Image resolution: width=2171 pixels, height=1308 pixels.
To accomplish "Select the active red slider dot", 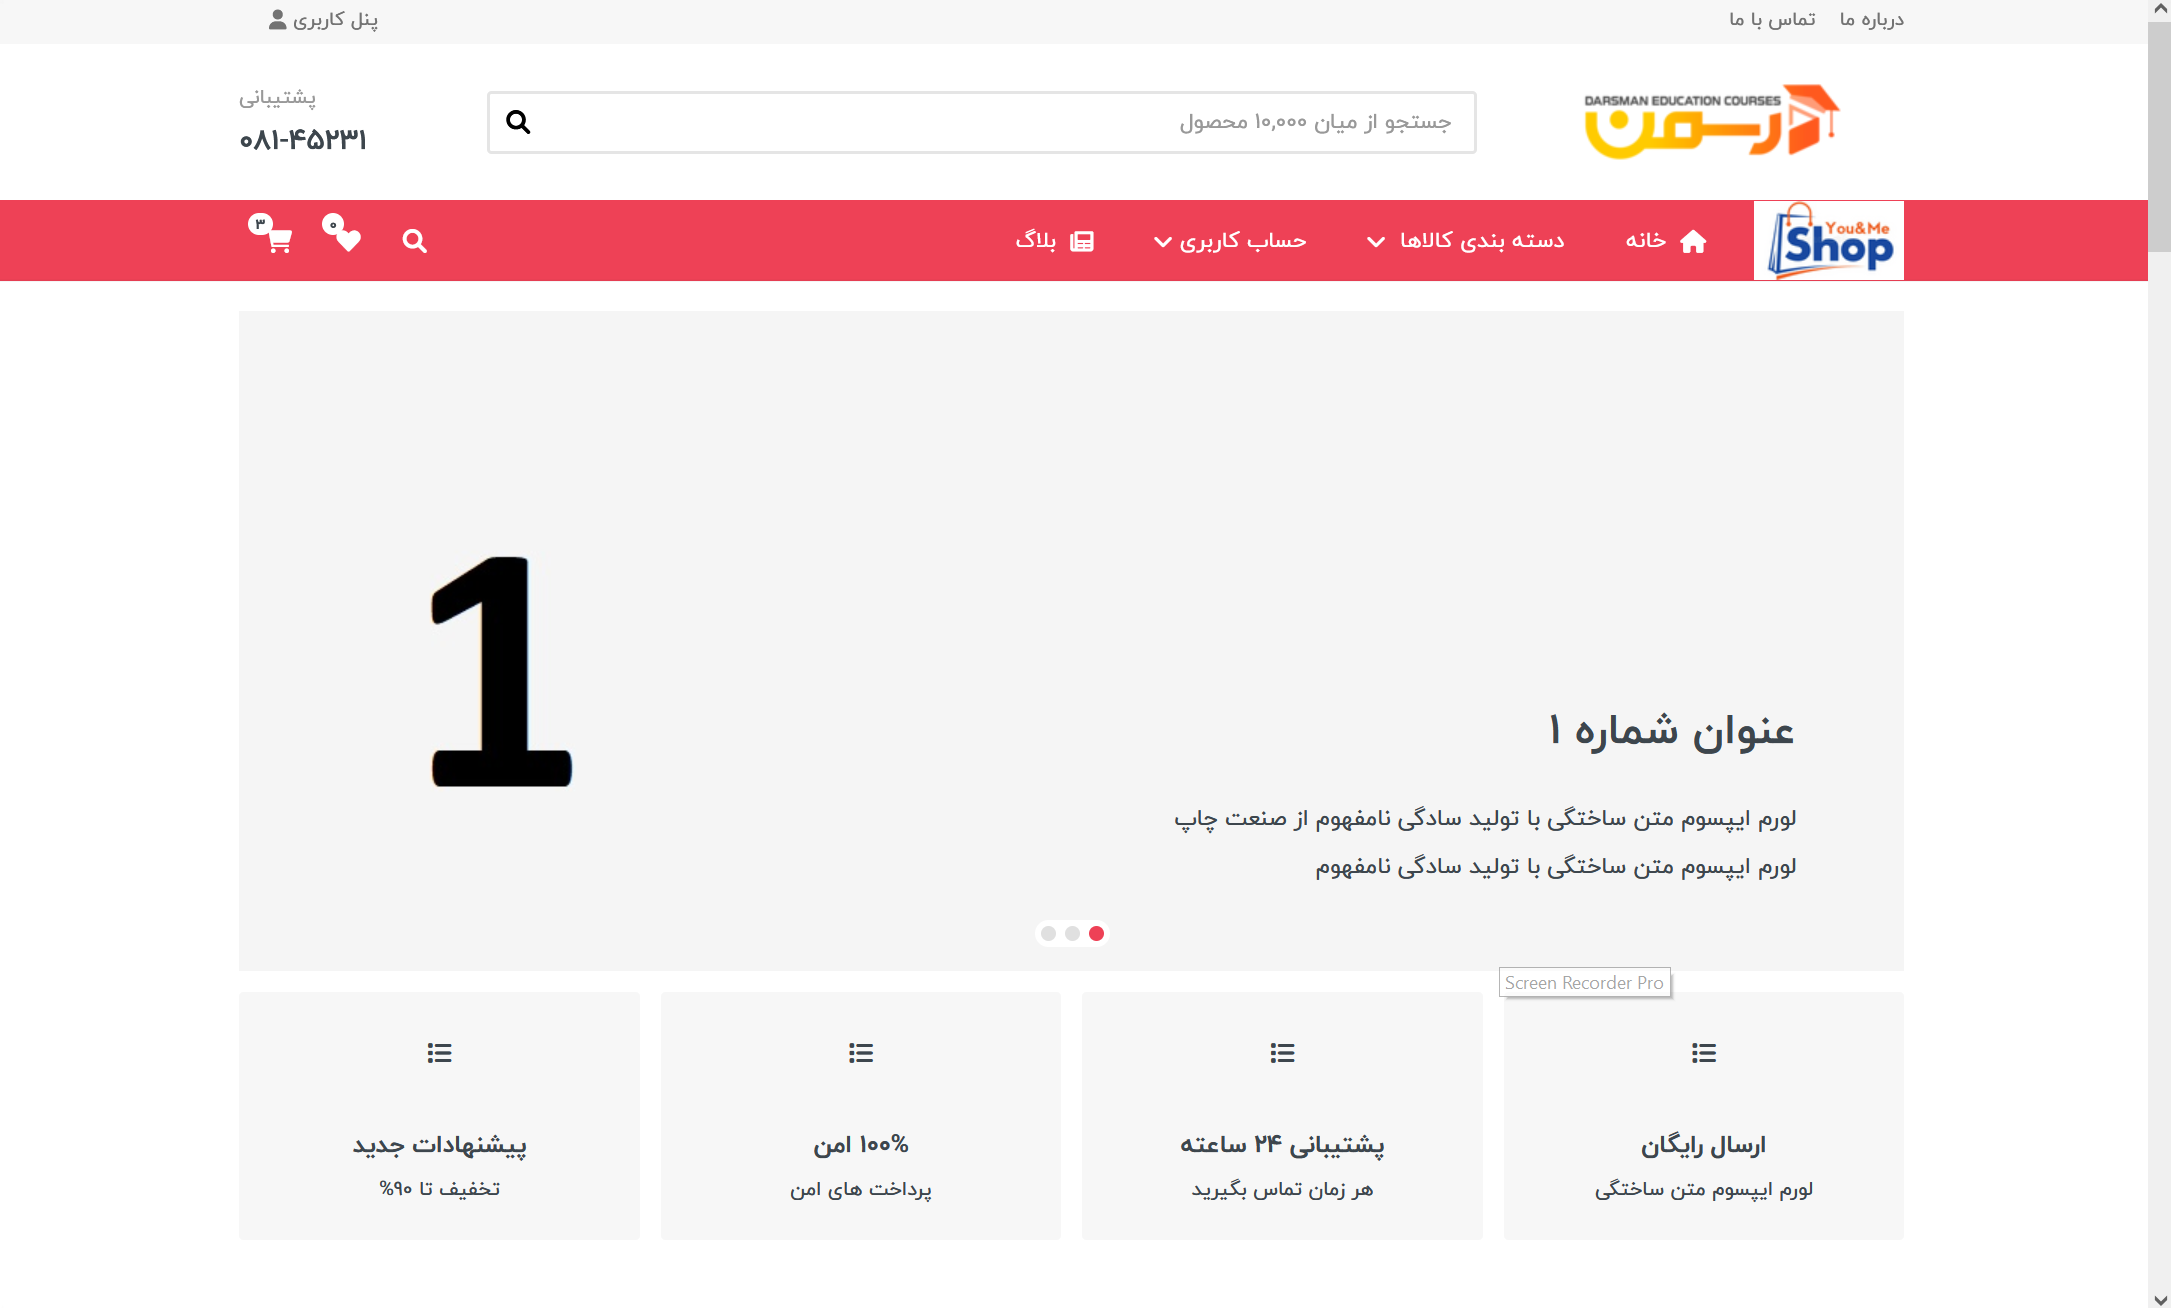I will pyautogui.click(x=1096, y=933).
